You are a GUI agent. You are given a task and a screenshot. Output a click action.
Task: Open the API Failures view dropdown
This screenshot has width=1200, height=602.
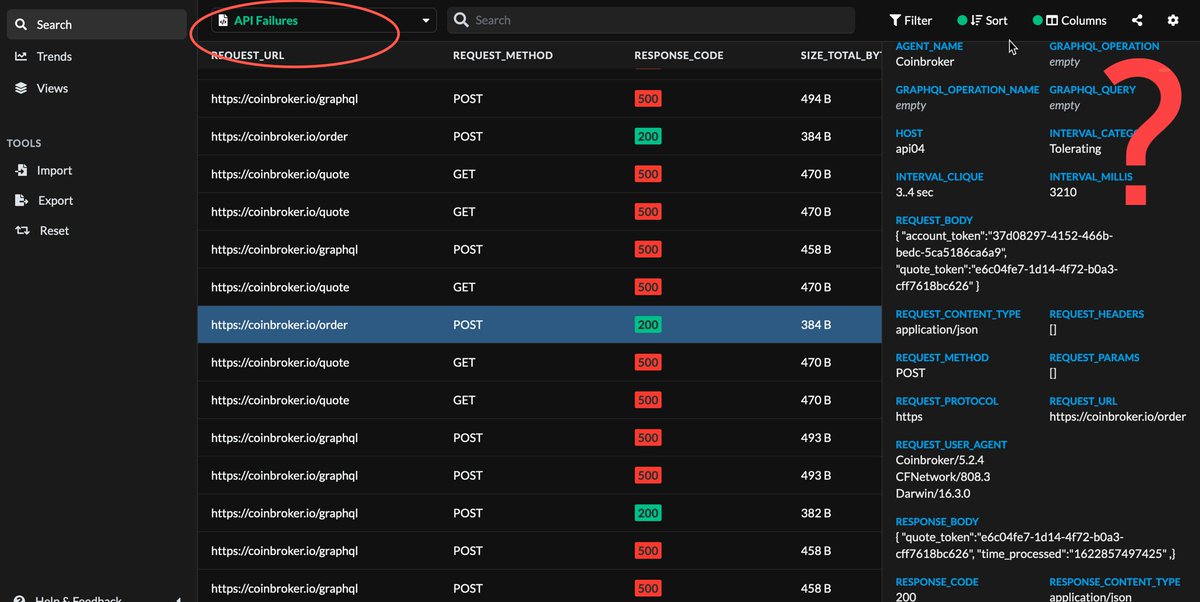click(324, 20)
